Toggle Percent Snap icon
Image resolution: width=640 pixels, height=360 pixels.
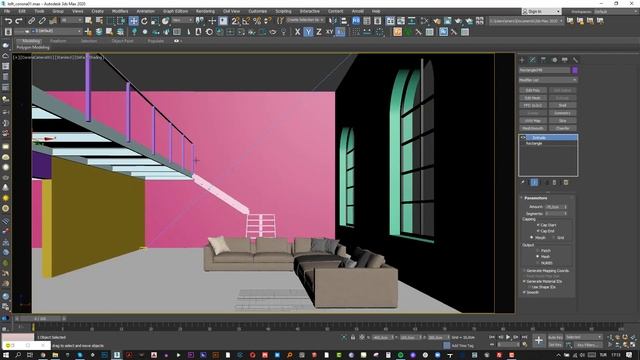pos(257,21)
